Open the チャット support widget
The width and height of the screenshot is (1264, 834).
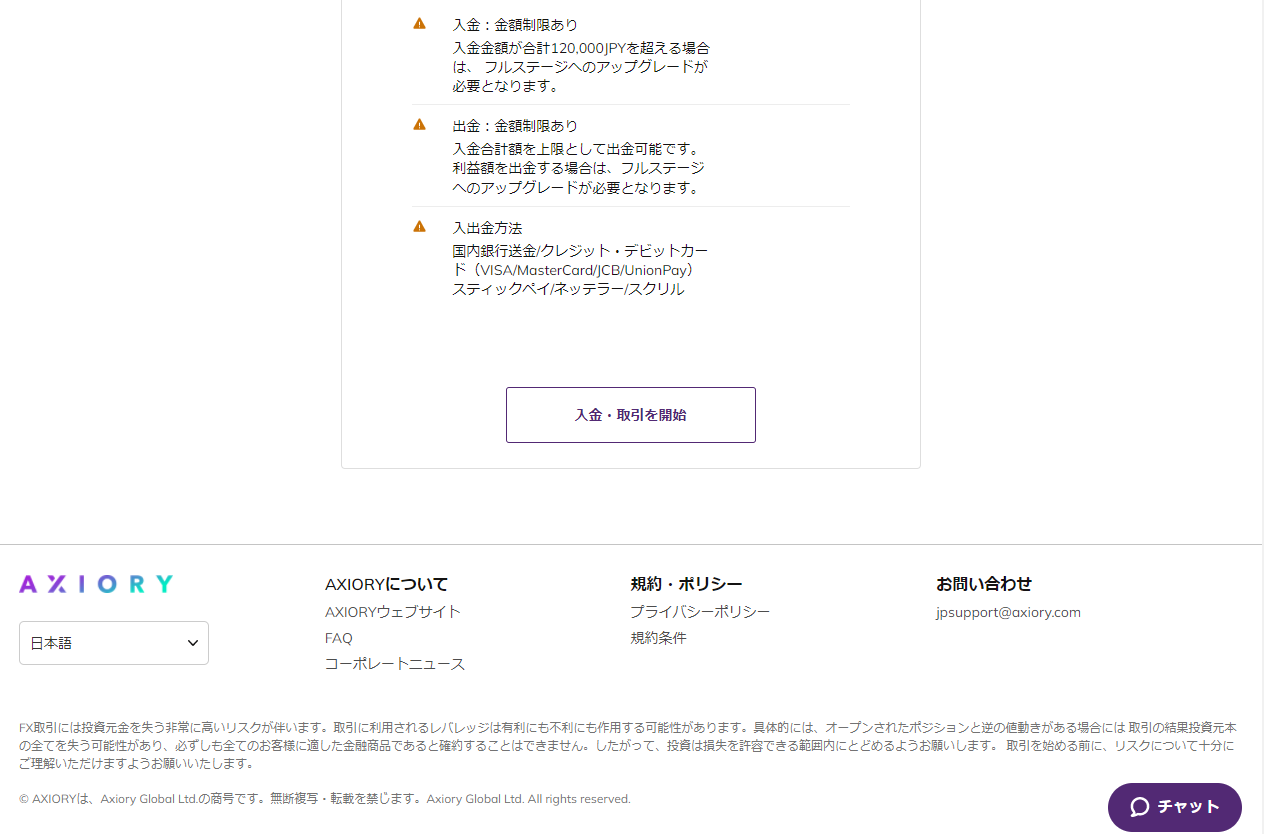(1175, 807)
